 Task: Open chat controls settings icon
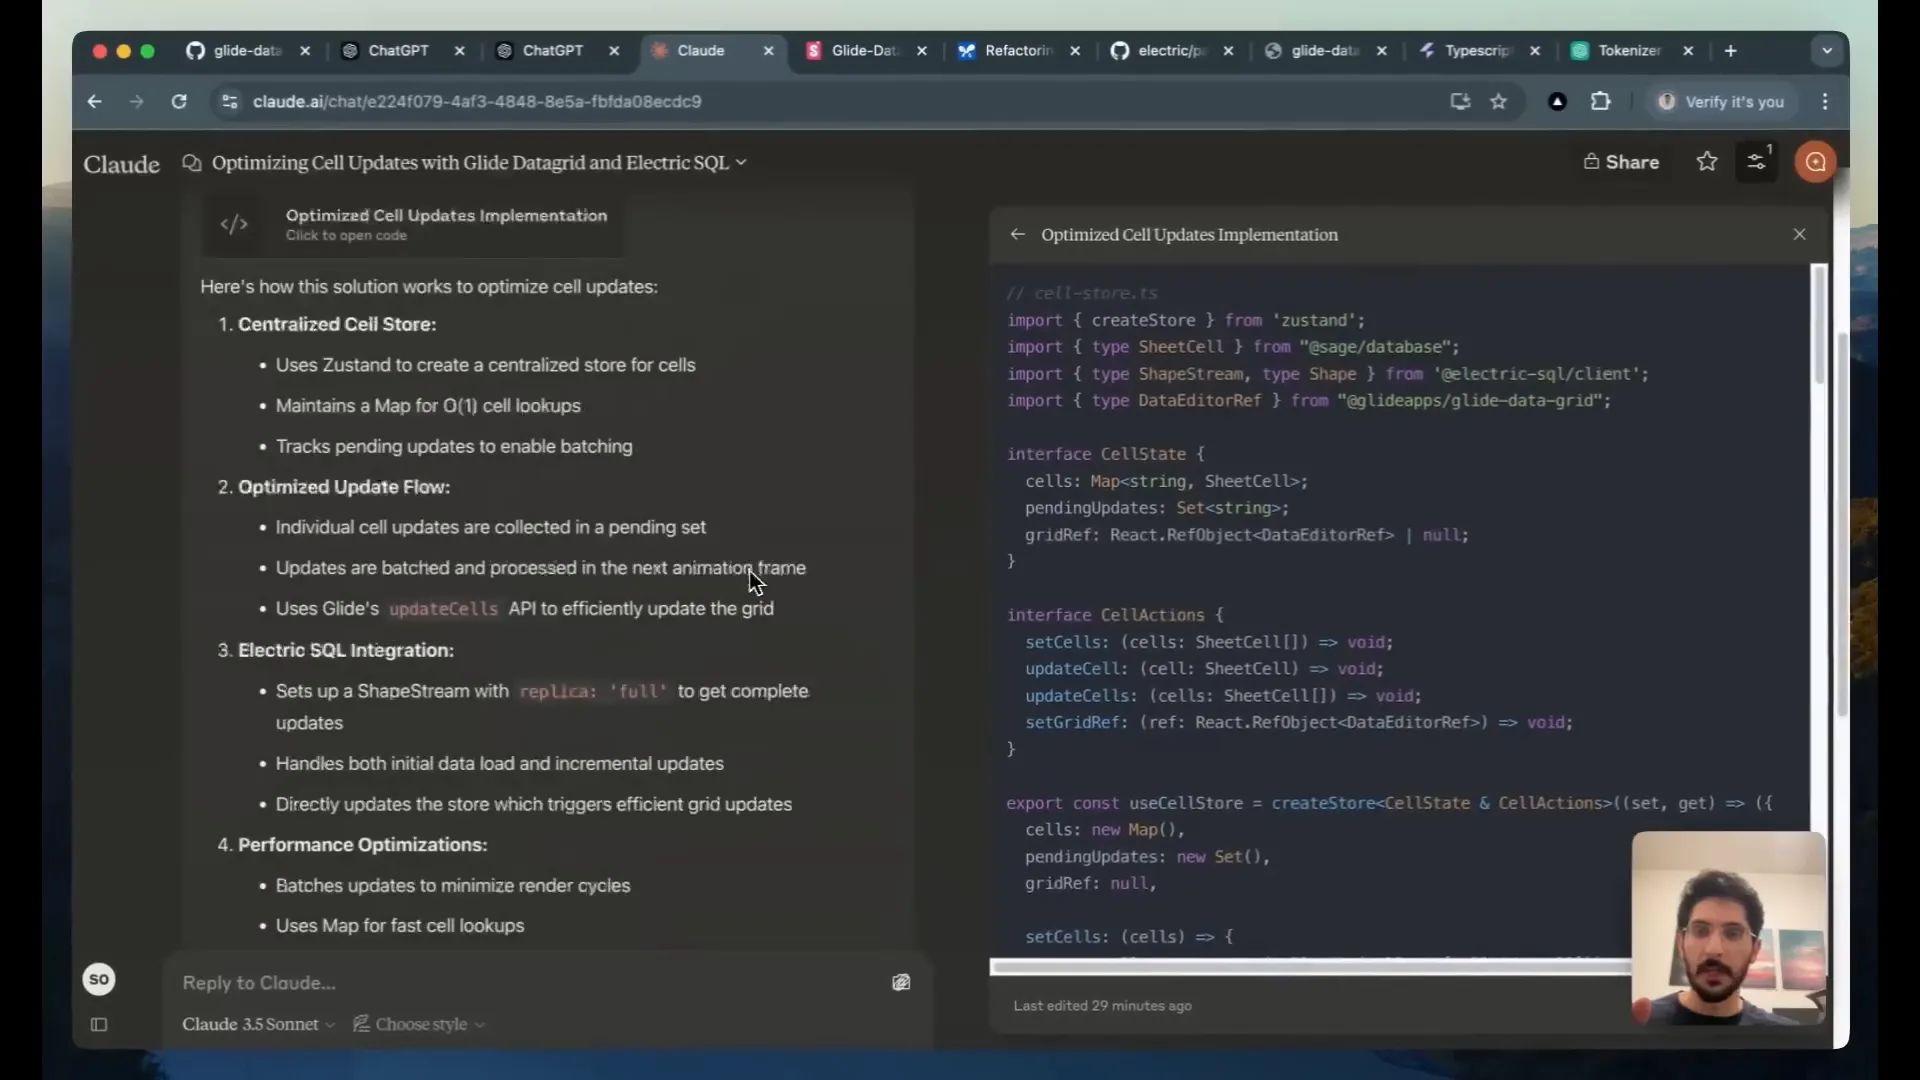[x=1757, y=162]
